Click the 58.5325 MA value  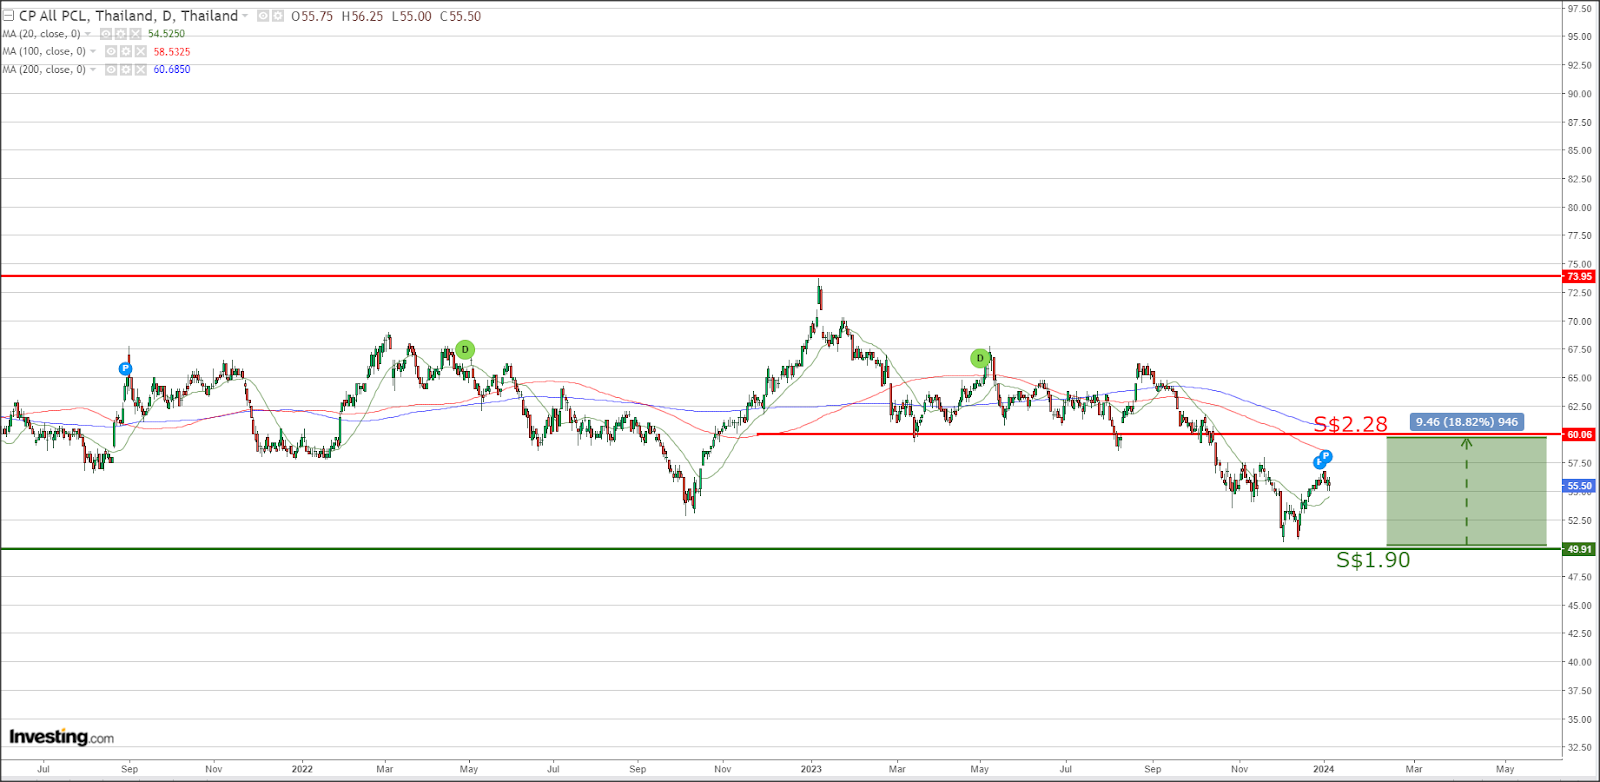click(x=171, y=52)
